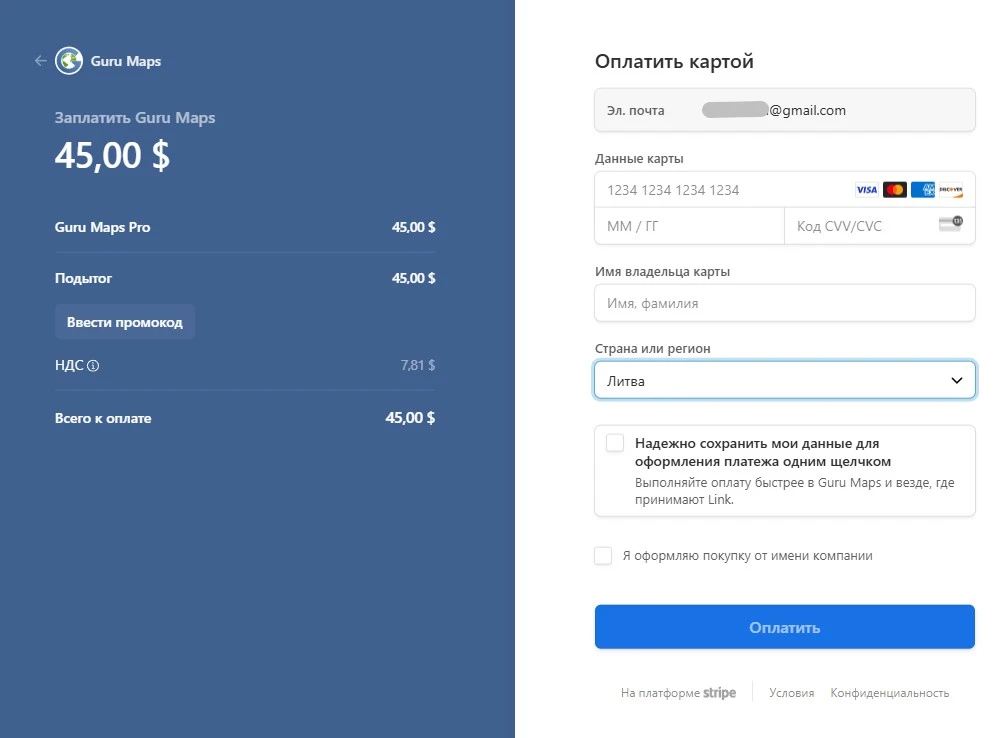Focus the cardholder name field
Image resolution: width=1001 pixels, height=738 pixels.
[785, 303]
